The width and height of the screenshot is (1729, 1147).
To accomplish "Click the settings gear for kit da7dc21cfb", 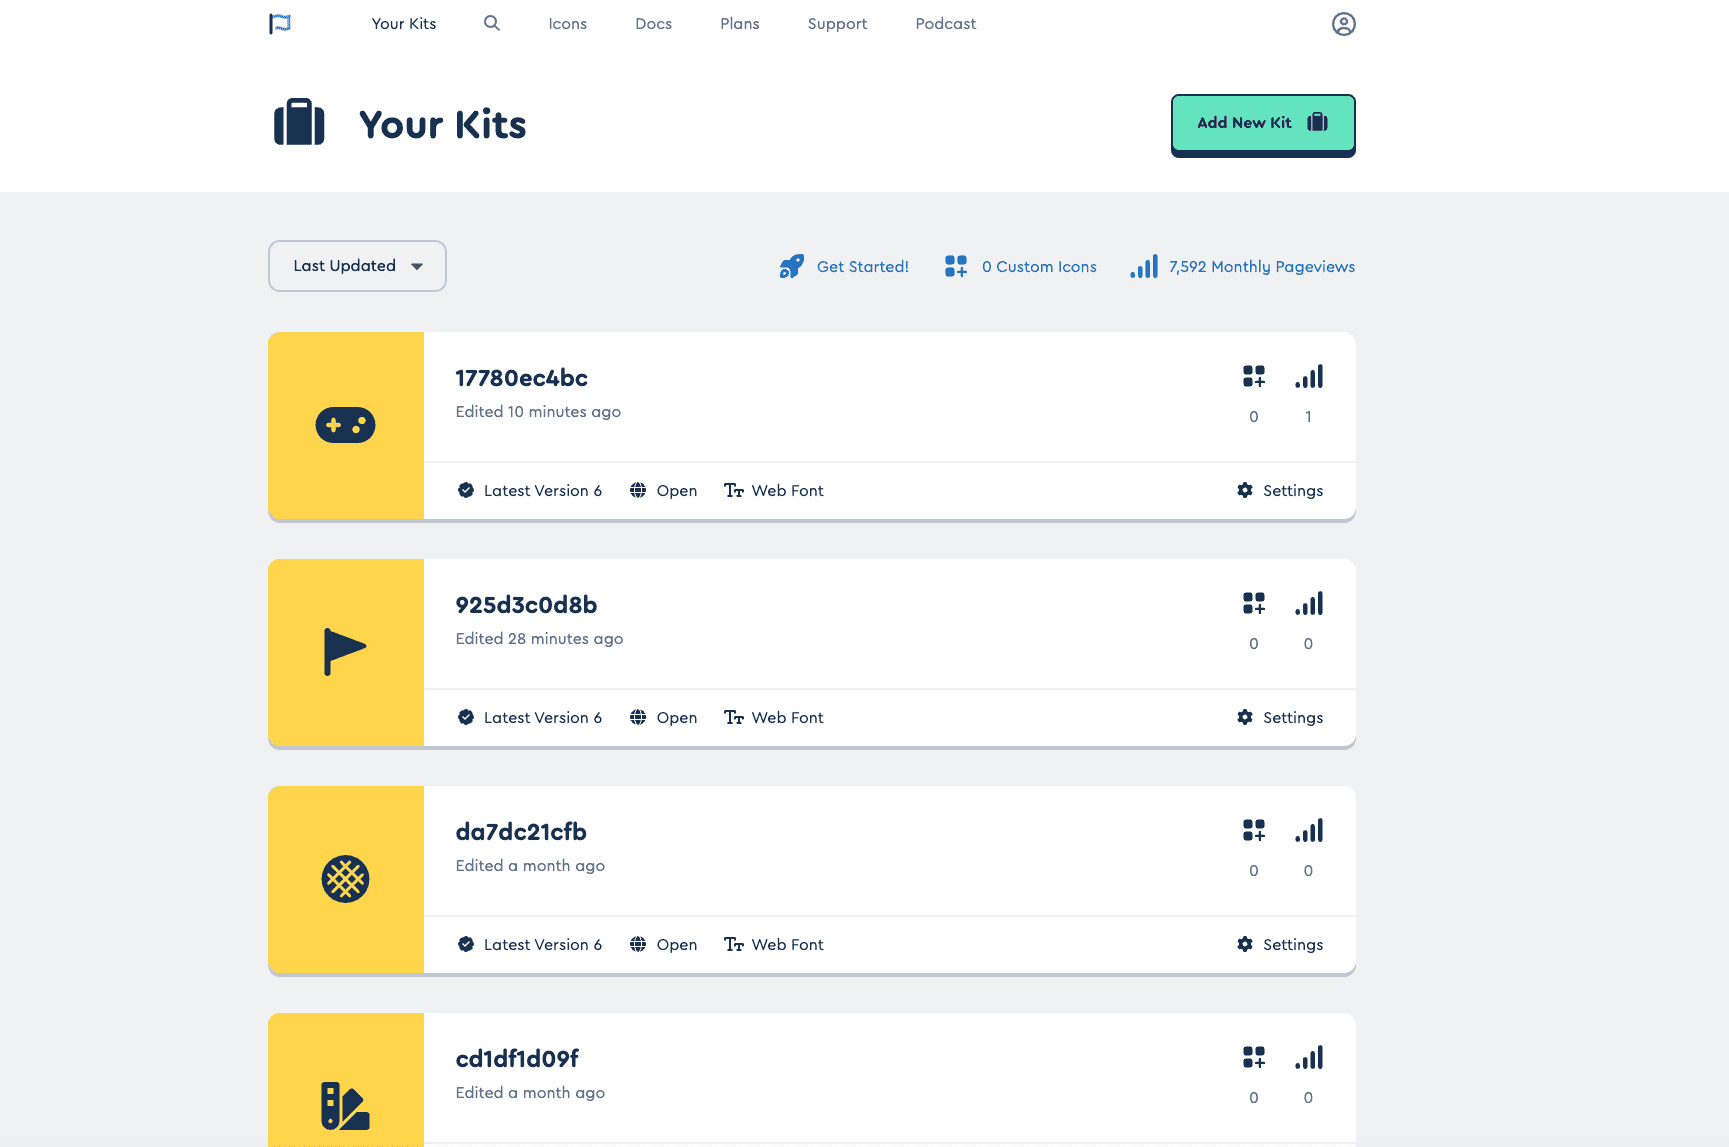I will pyautogui.click(x=1245, y=944).
